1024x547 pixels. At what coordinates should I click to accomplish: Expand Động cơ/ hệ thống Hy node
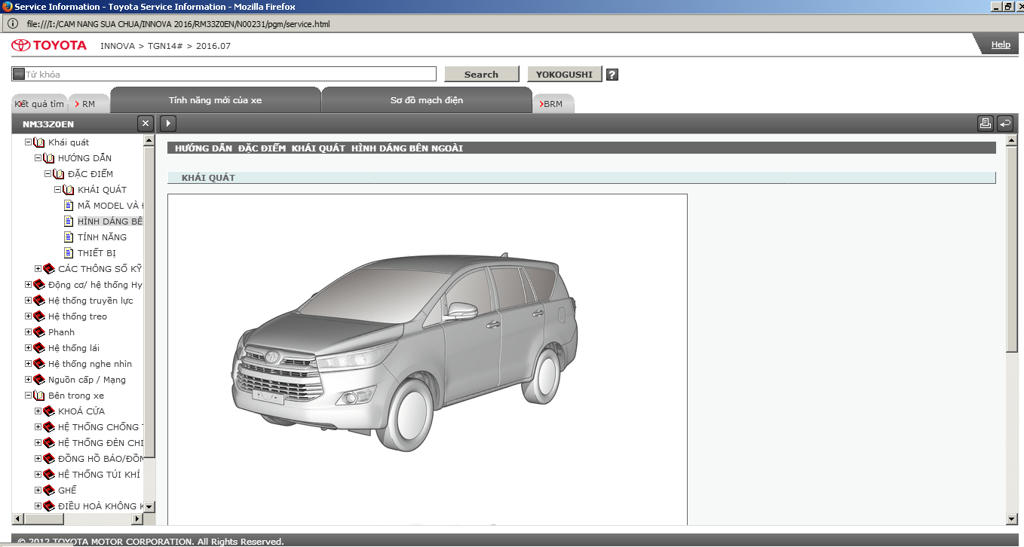(28, 285)
